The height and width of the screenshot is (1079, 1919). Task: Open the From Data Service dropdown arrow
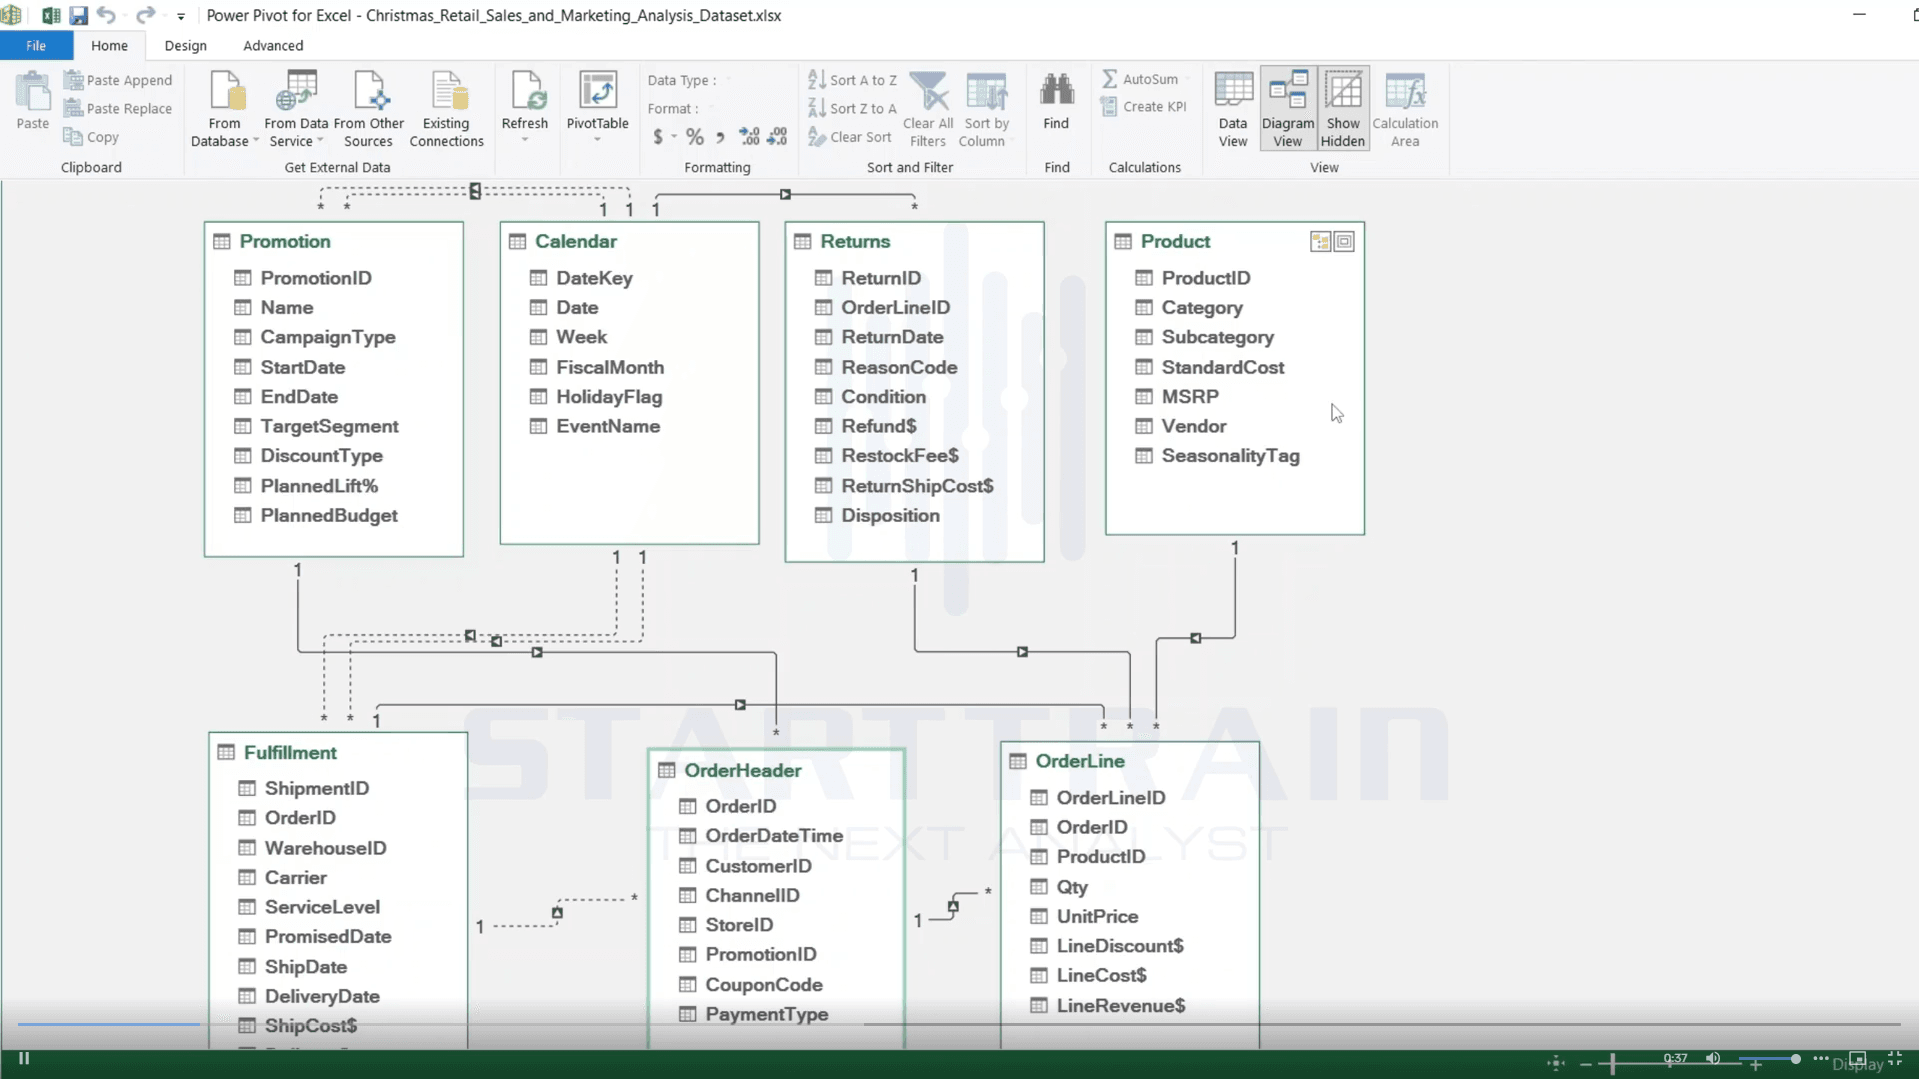320,141
